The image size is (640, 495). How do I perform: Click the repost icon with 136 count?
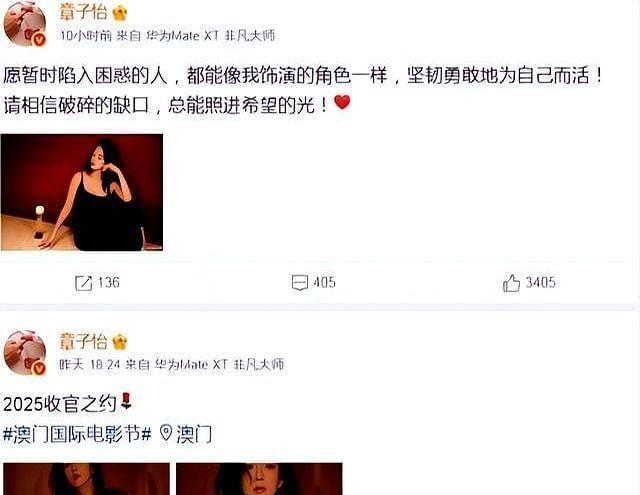coord(84,283)
